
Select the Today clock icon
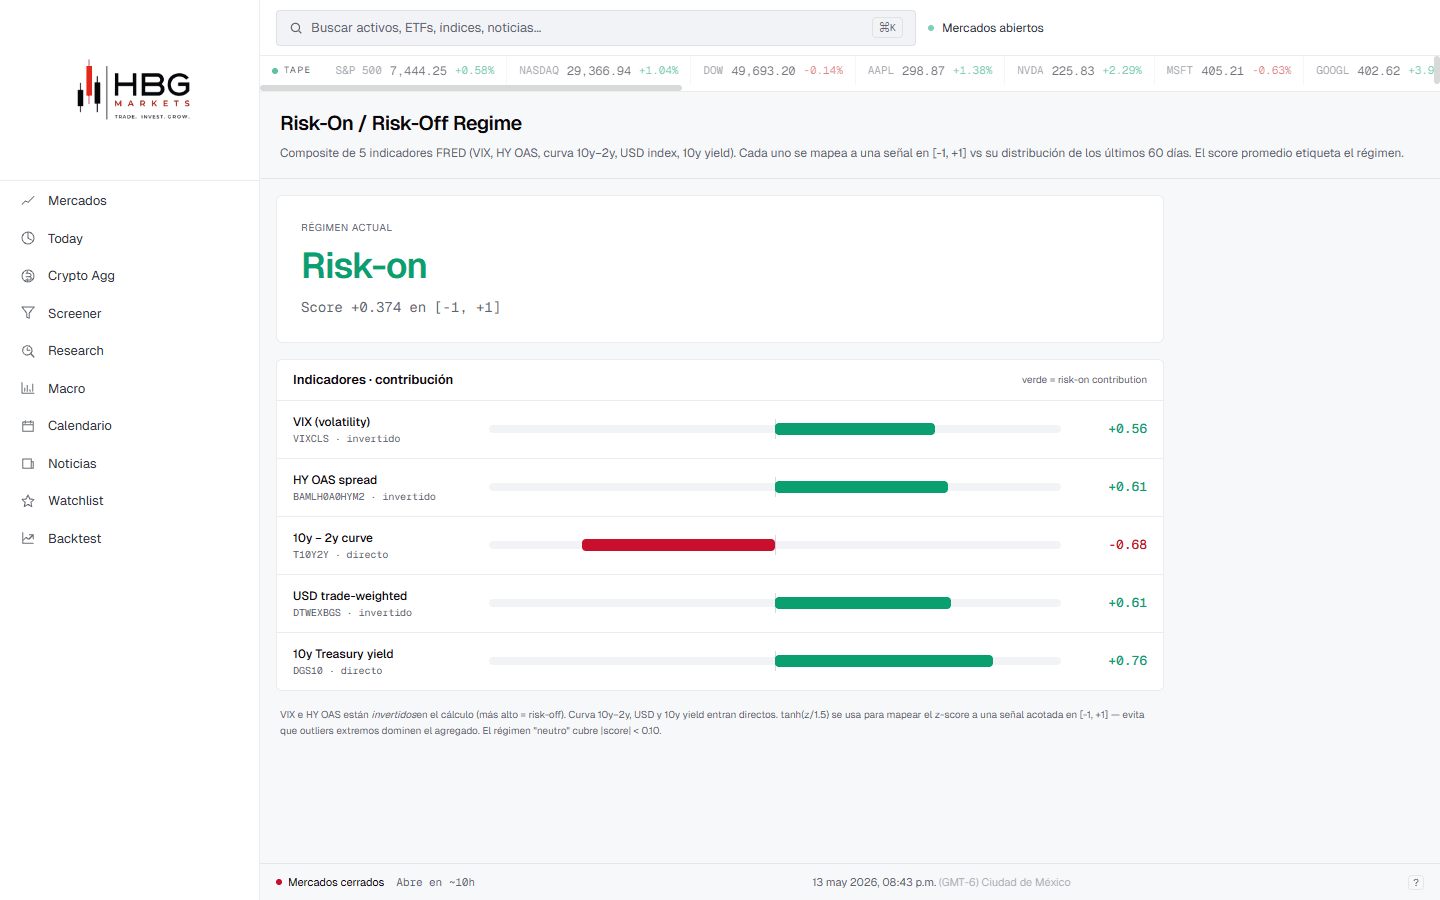click(28, 239)
